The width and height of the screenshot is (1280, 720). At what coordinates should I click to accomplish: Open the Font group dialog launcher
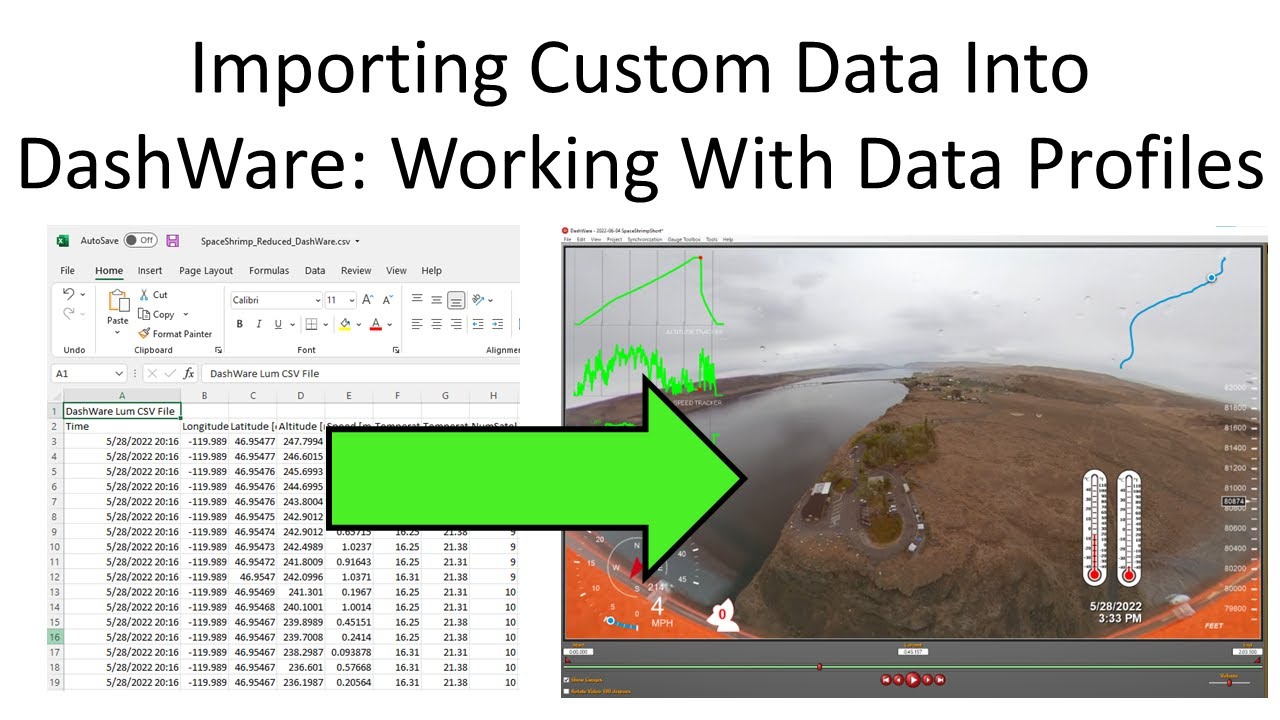[x=396, y=351]
